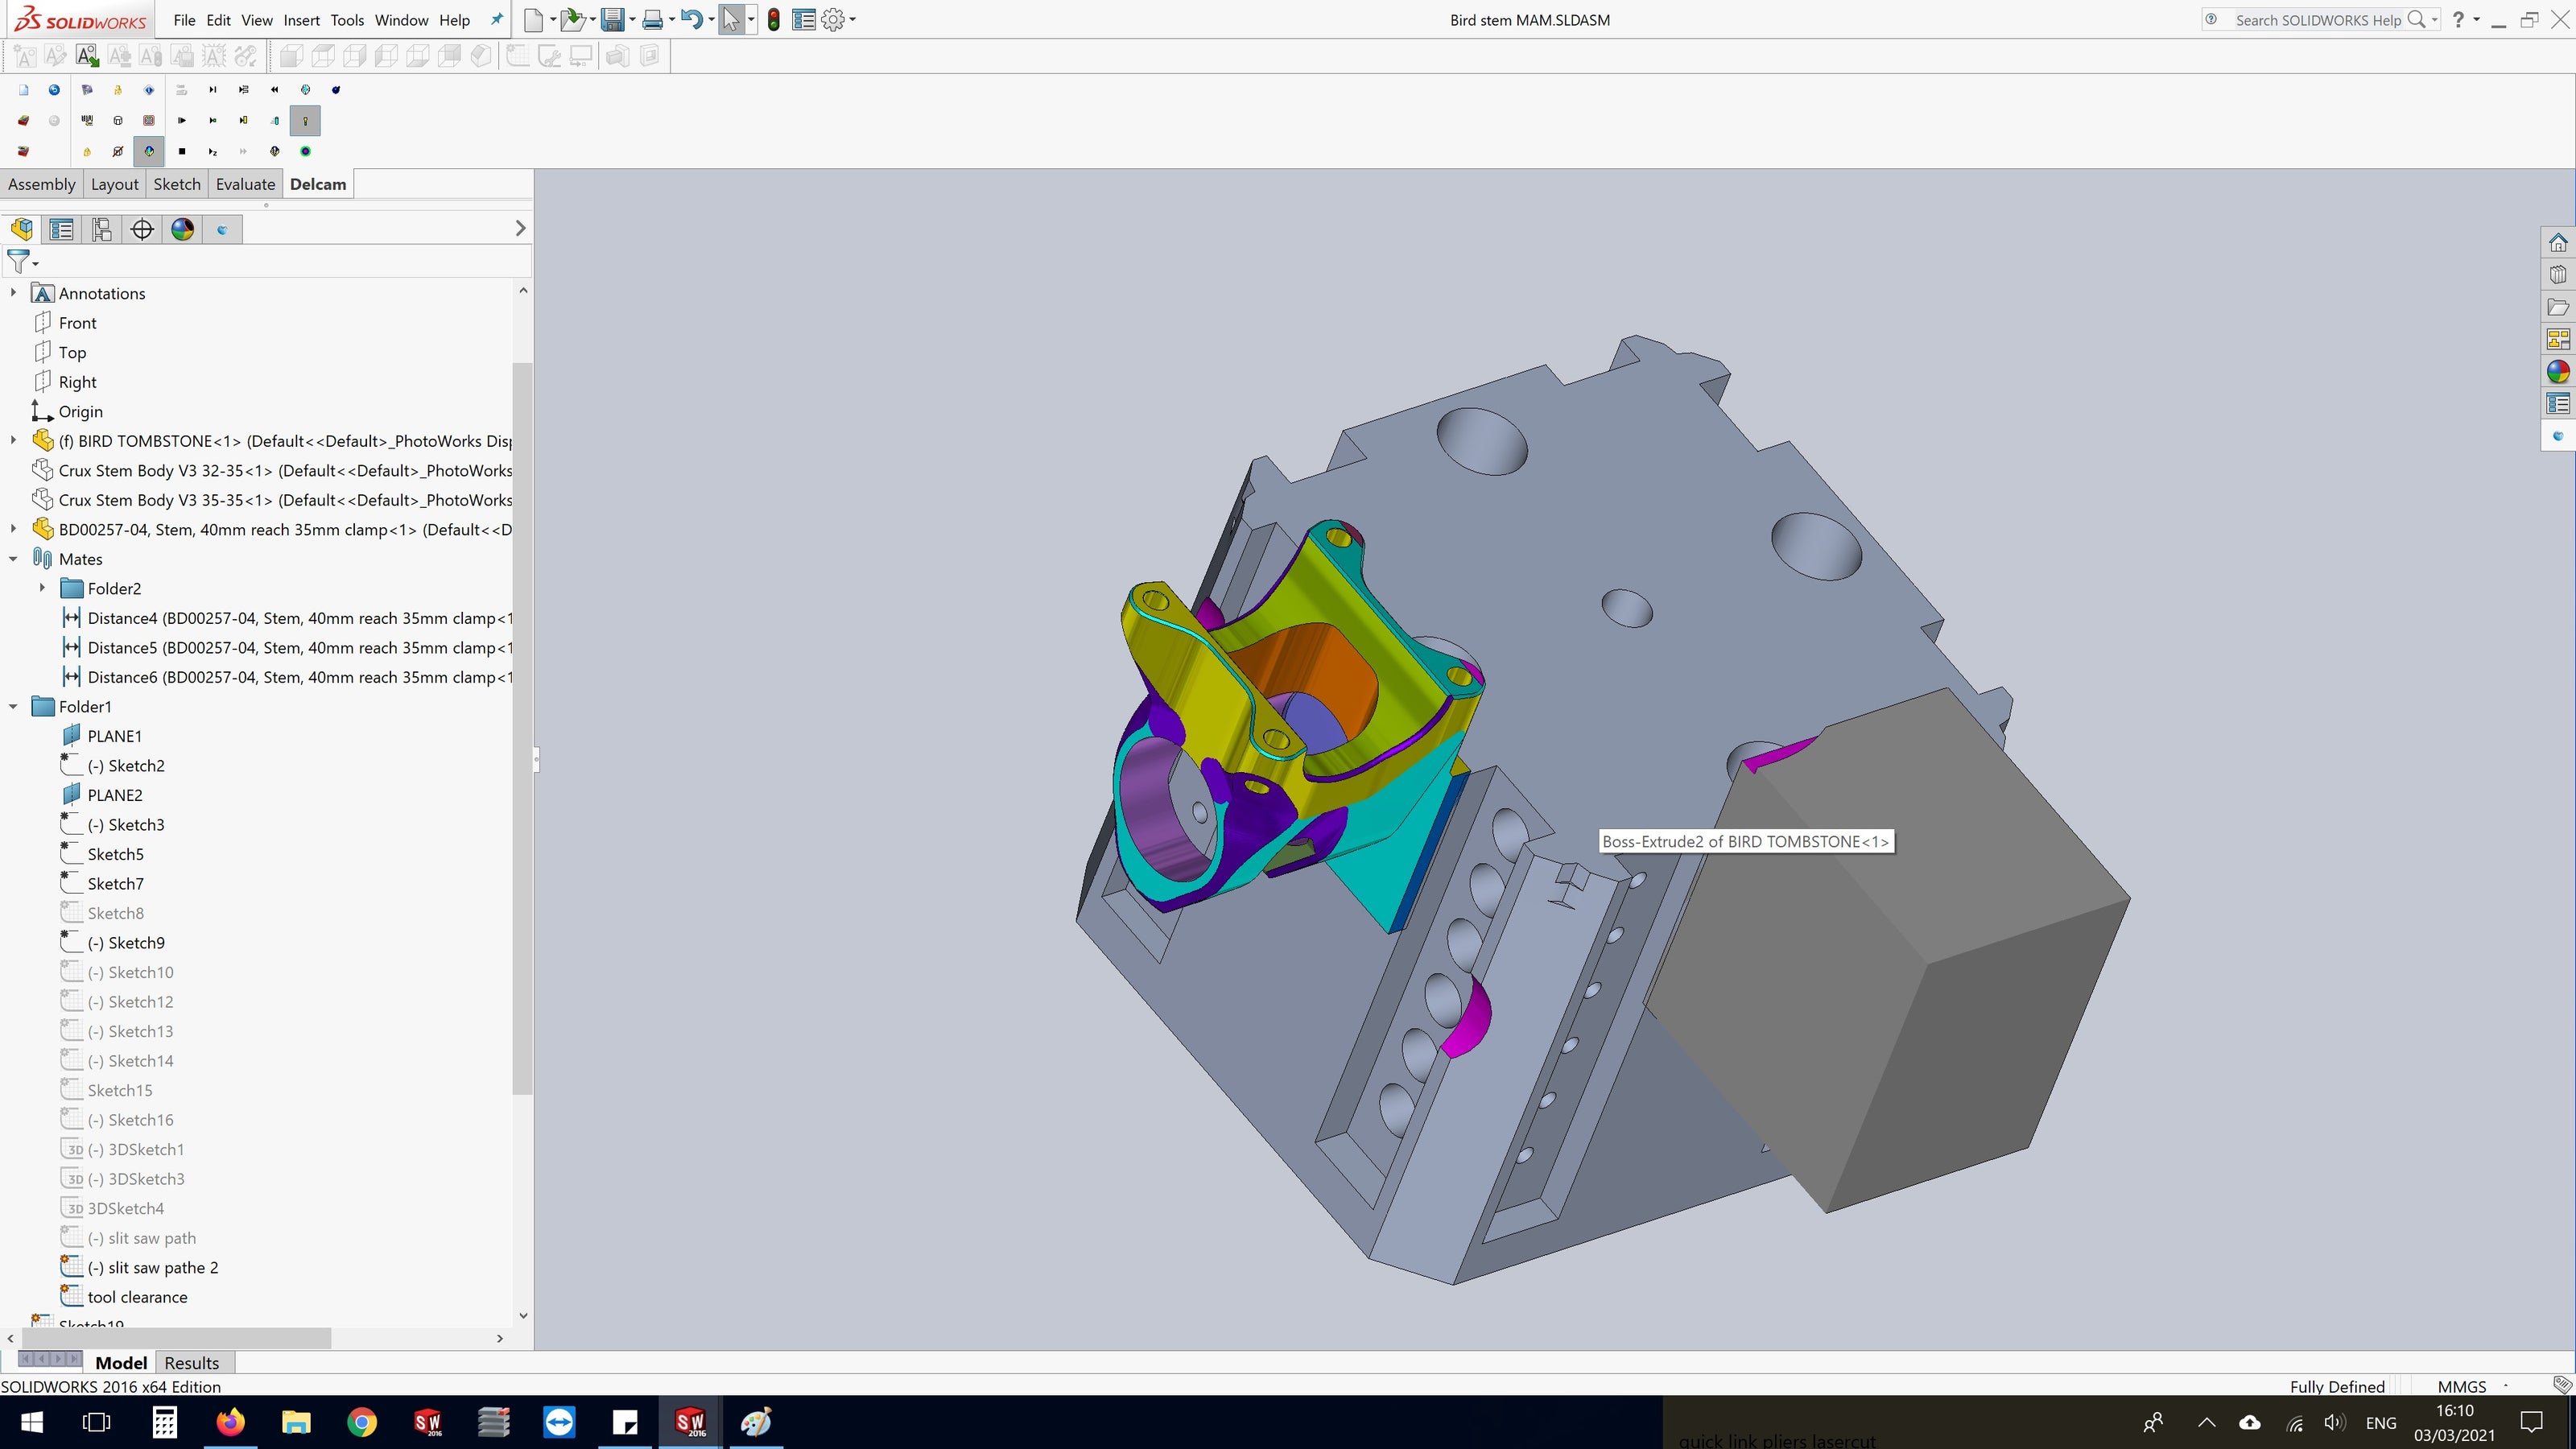This screenshot has width=2576, height=1449.
Task: Click the Print icon
Action: (652, 20)
